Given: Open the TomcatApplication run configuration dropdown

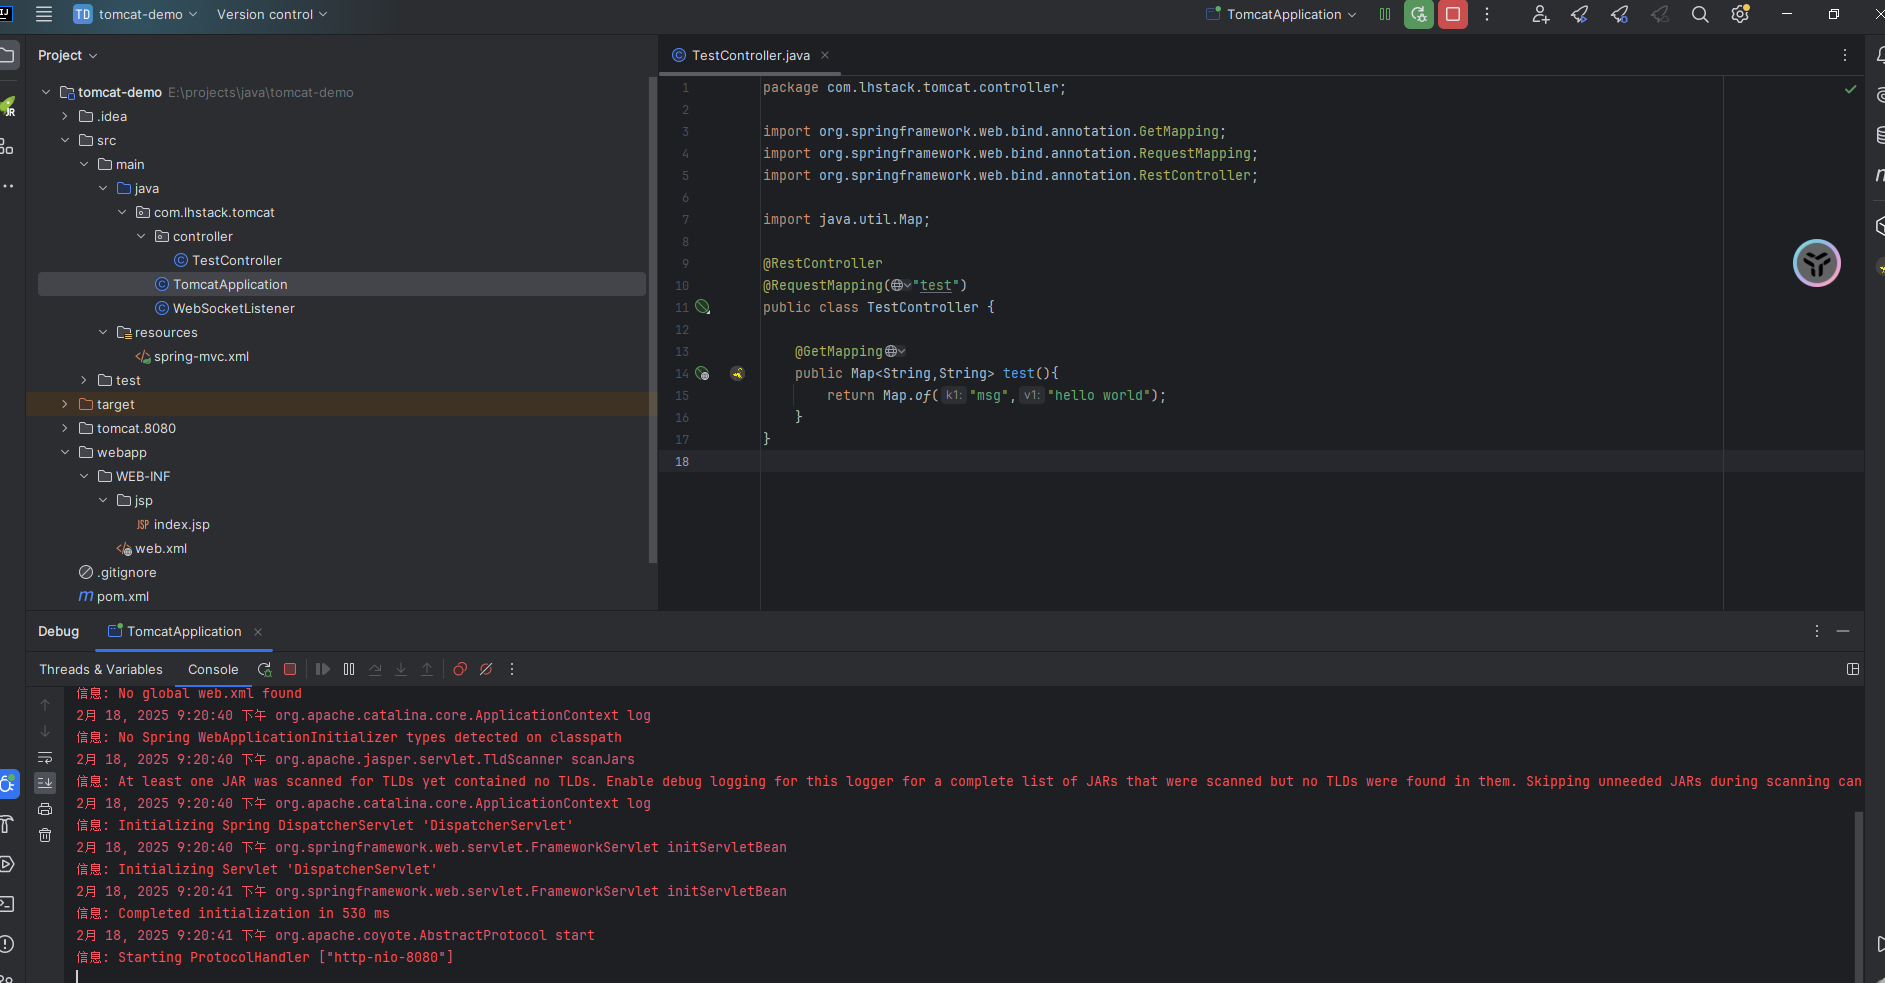Looking at the screenshot, I should click(1282, 14).
